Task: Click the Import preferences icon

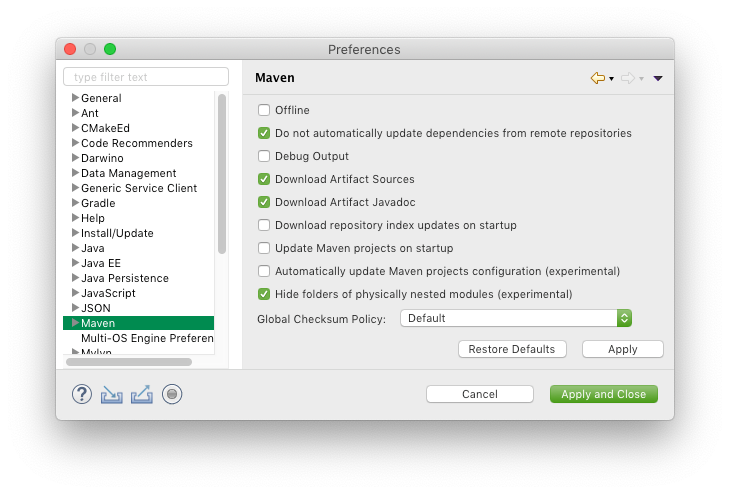Action: pos(111,394)
